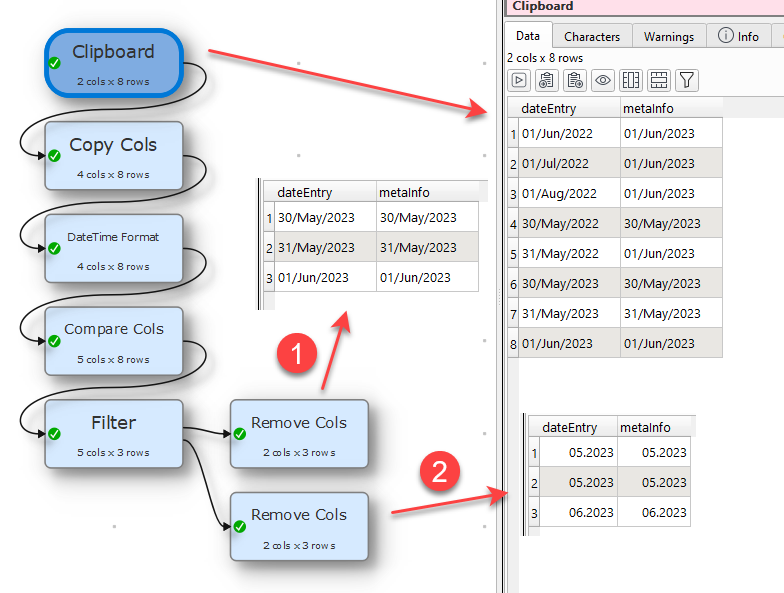784x593 pixels.
Task: Click the Clipboard title bar of right panel
Action: [645, 6]
